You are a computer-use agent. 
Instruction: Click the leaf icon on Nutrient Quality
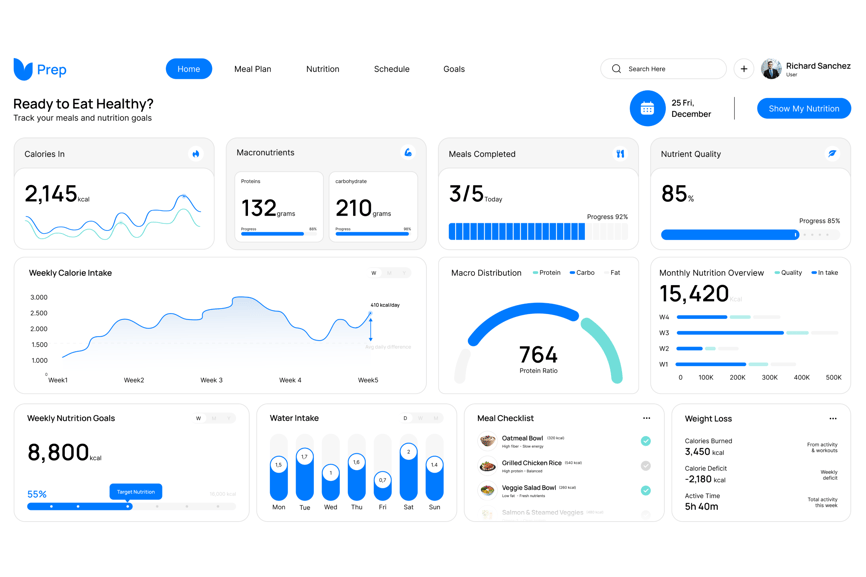[x=832, y=154]
